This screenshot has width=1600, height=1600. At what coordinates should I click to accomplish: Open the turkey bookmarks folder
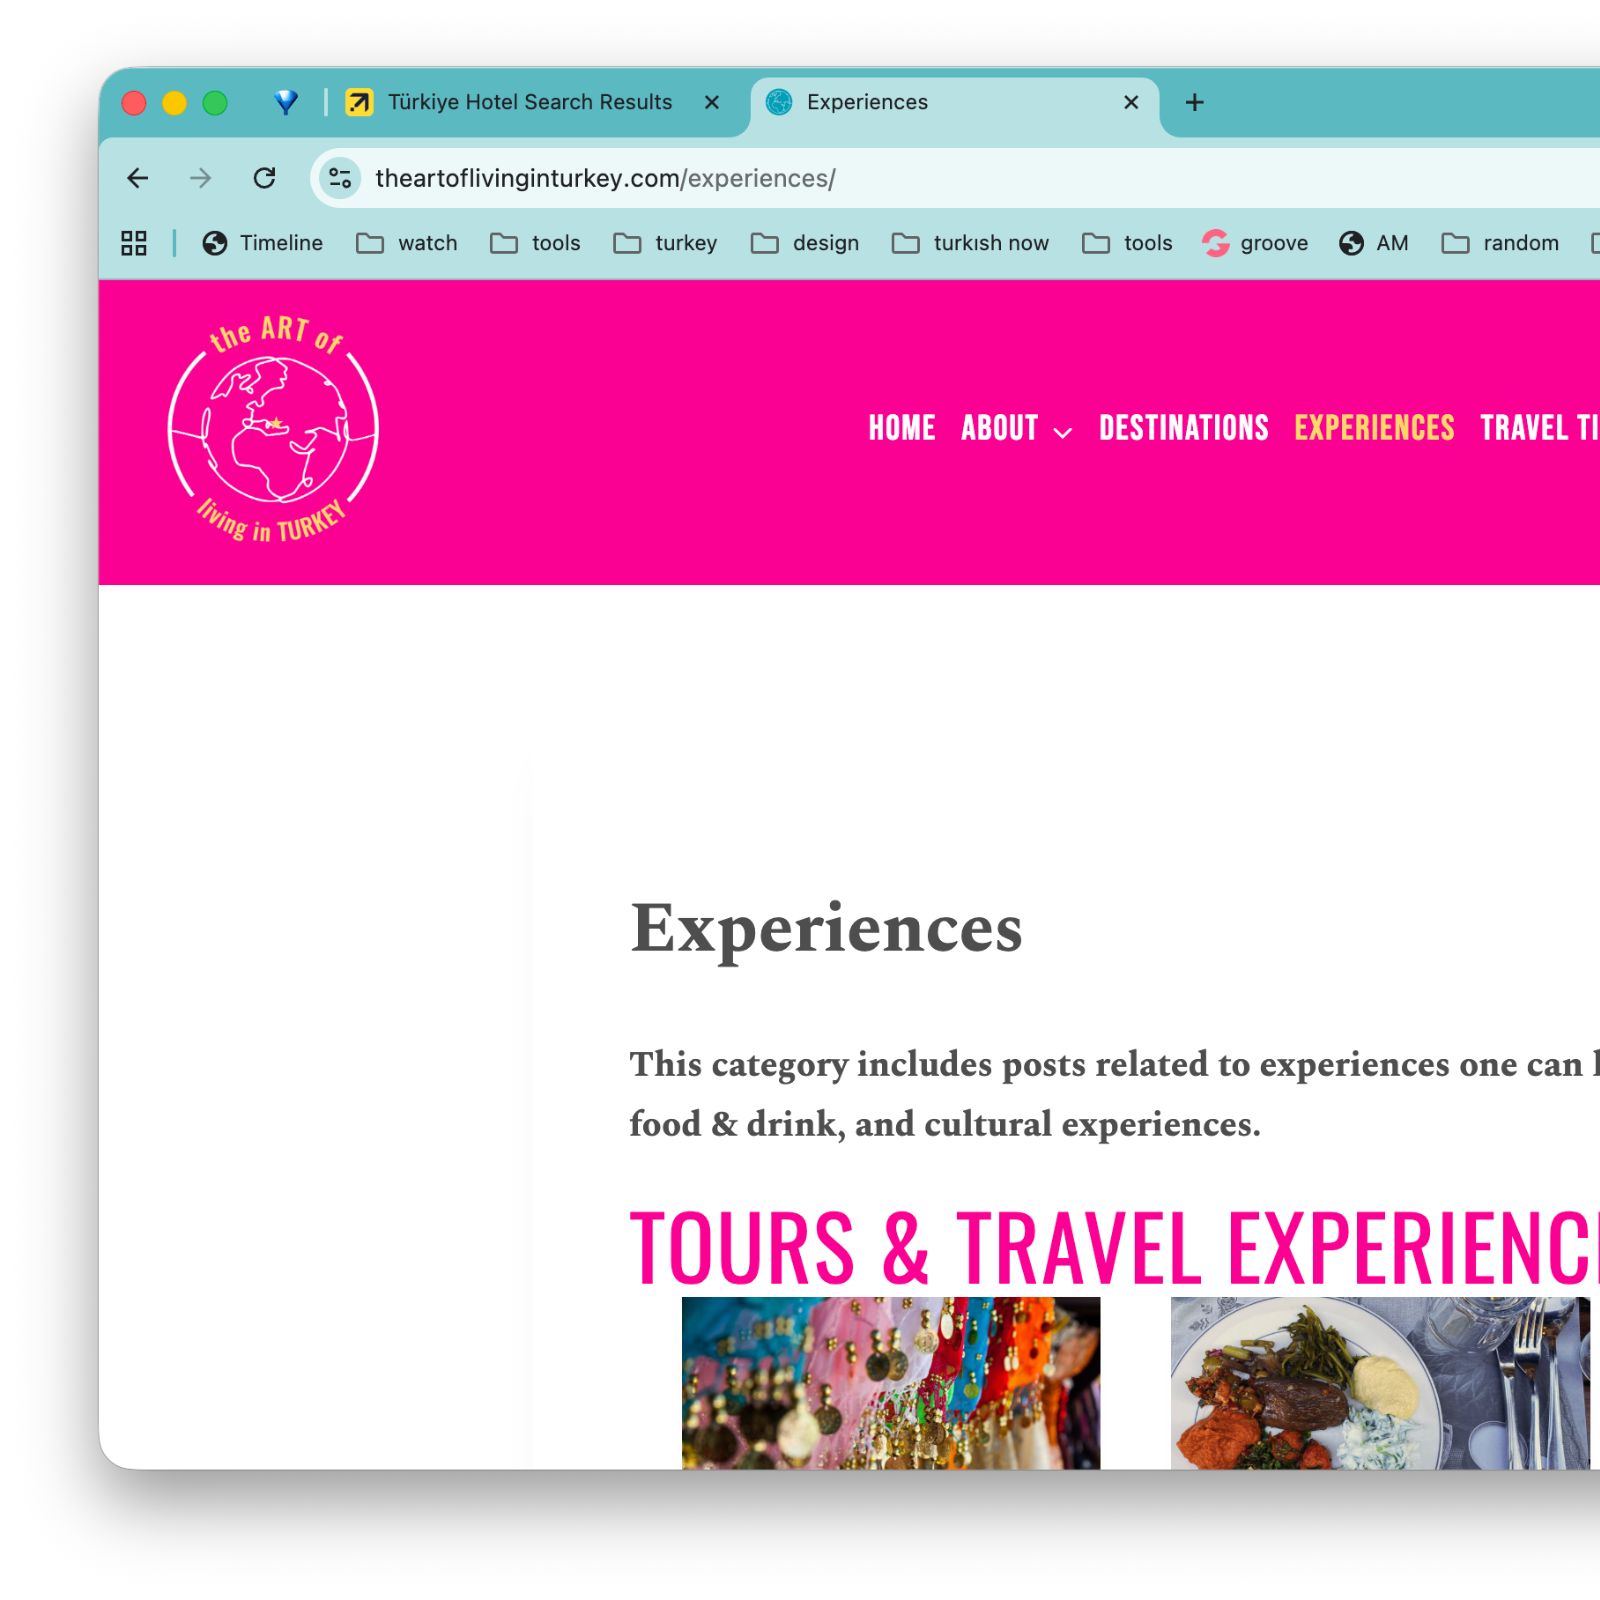click(x=666, y=243)
